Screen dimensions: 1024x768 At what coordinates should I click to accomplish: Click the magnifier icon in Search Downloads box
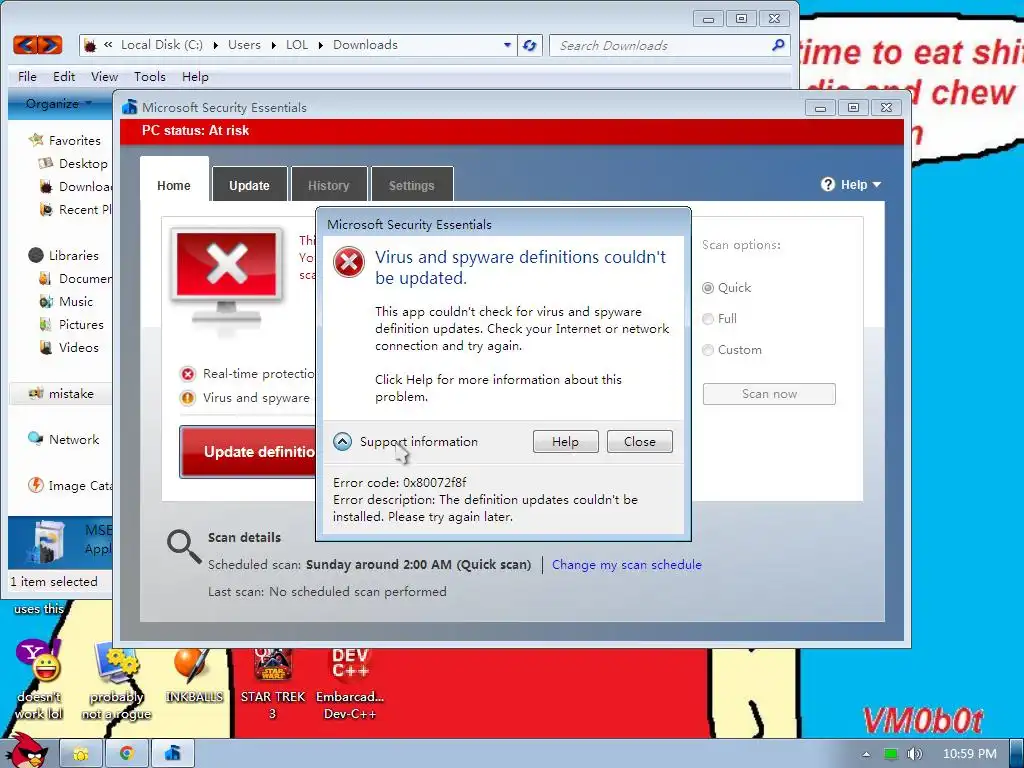coord(778,45)
